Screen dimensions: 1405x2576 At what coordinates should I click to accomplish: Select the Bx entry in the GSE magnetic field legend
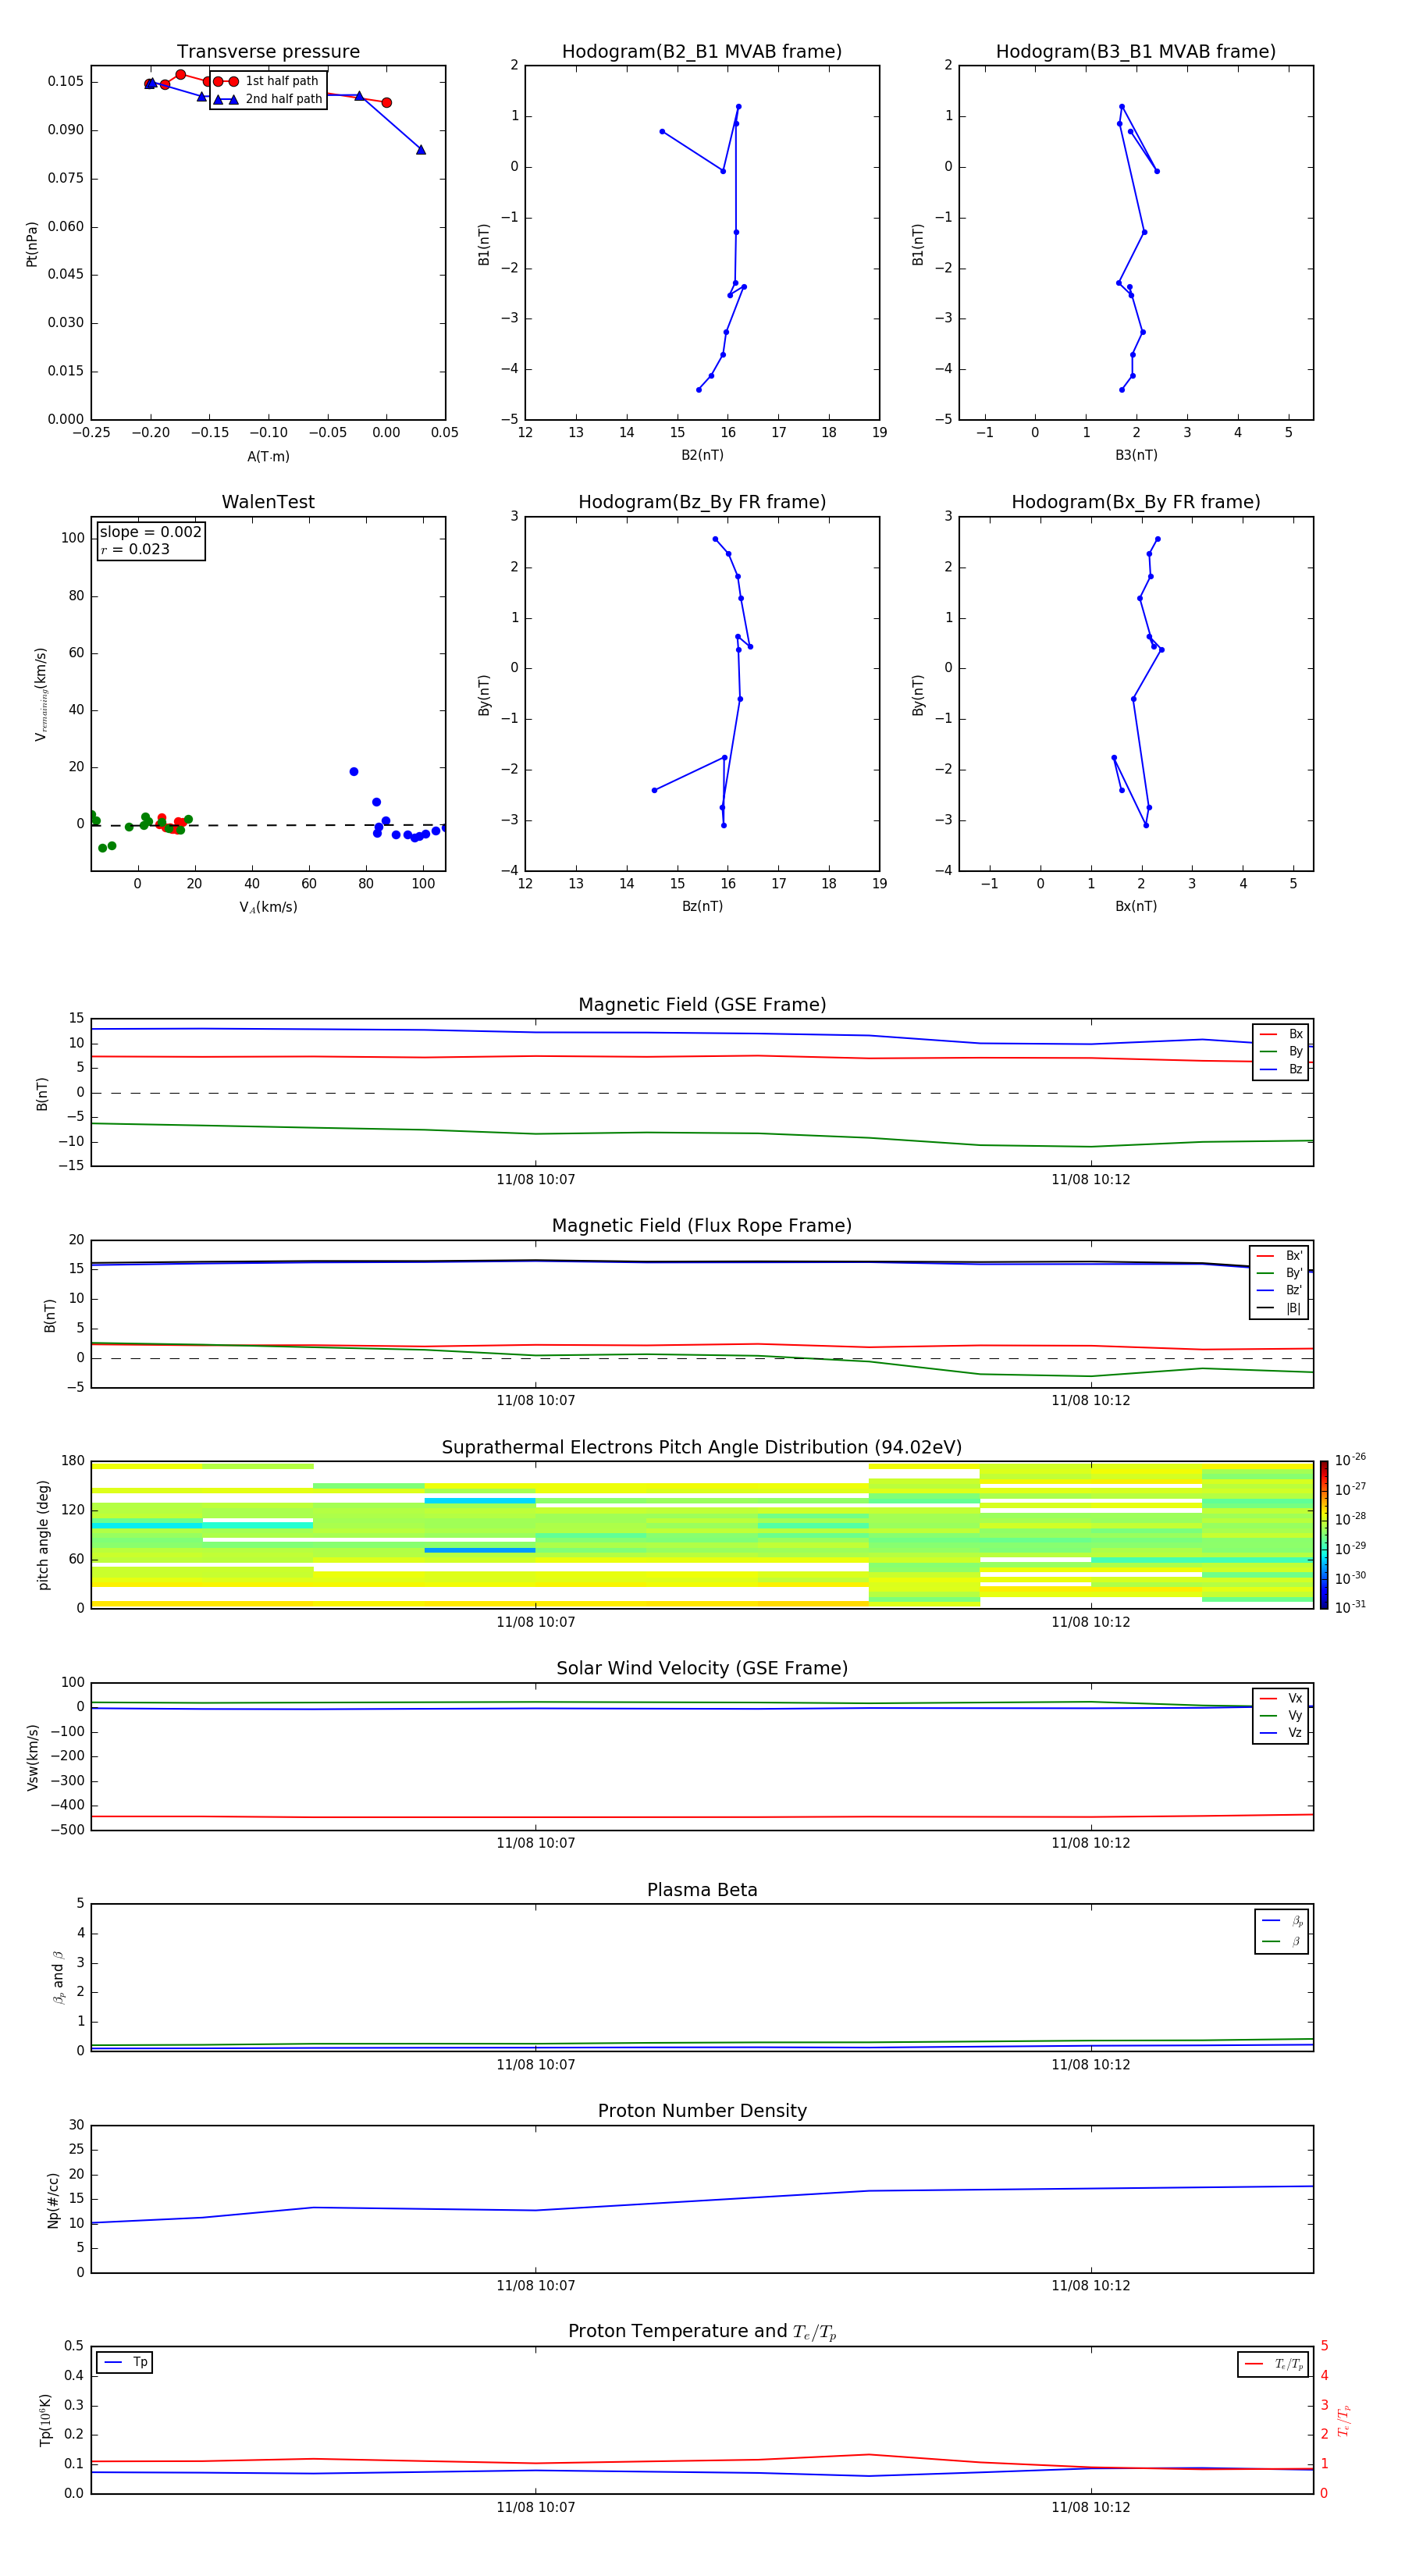click(1281, 1034)
